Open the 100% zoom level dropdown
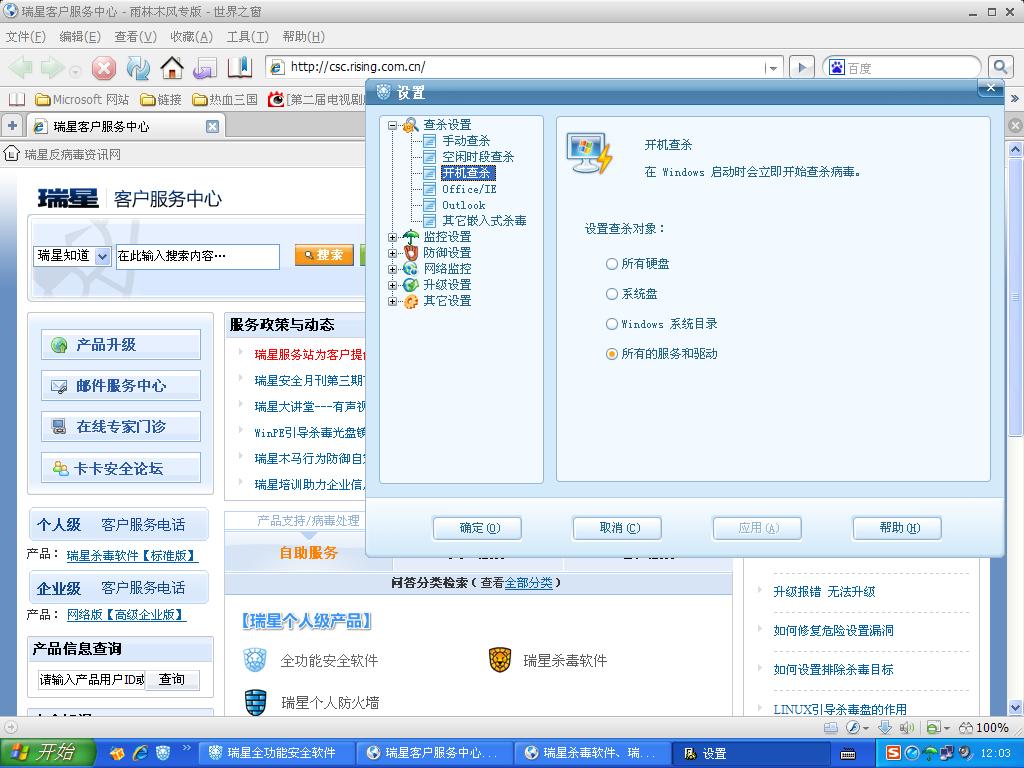 [984, 728]
